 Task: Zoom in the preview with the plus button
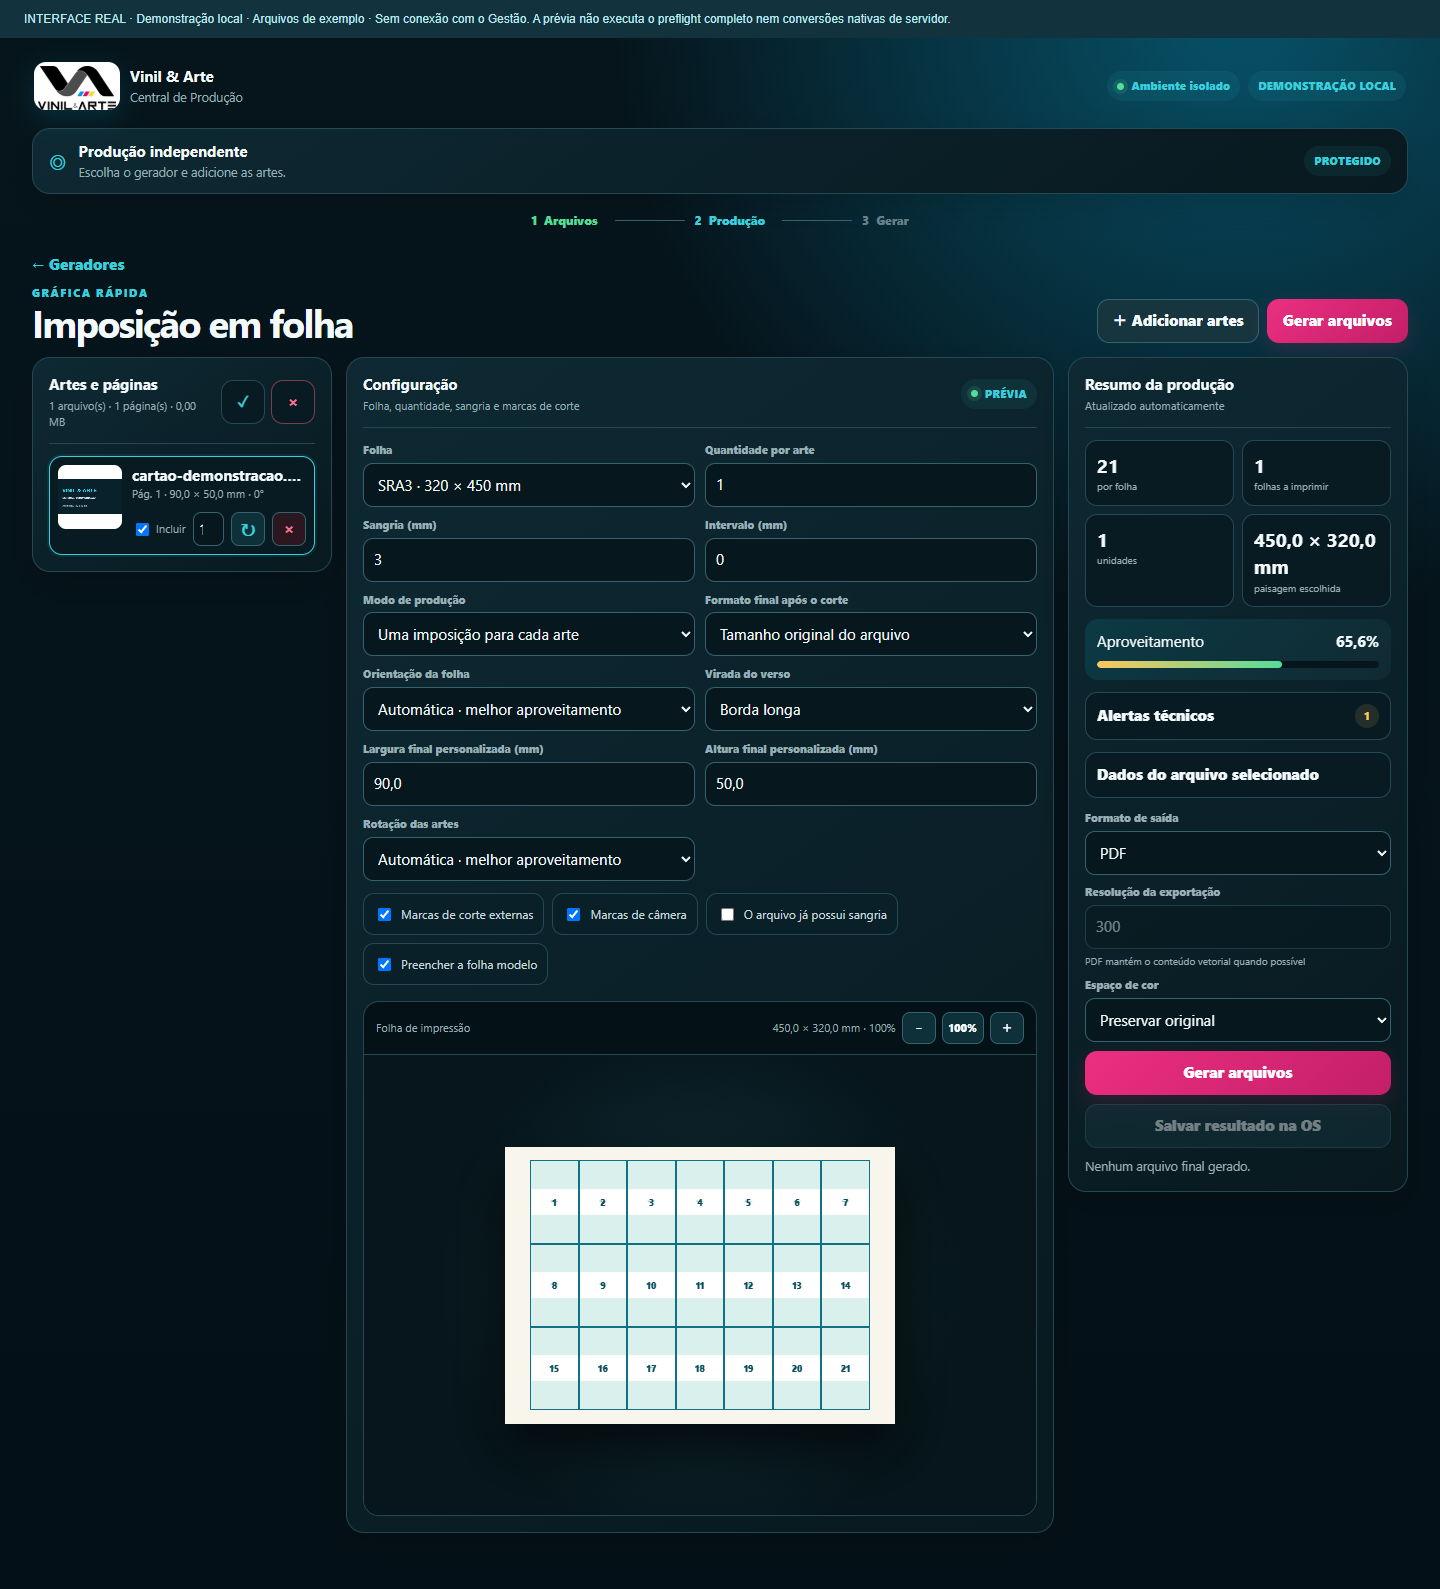[x=1007, y=1028]
